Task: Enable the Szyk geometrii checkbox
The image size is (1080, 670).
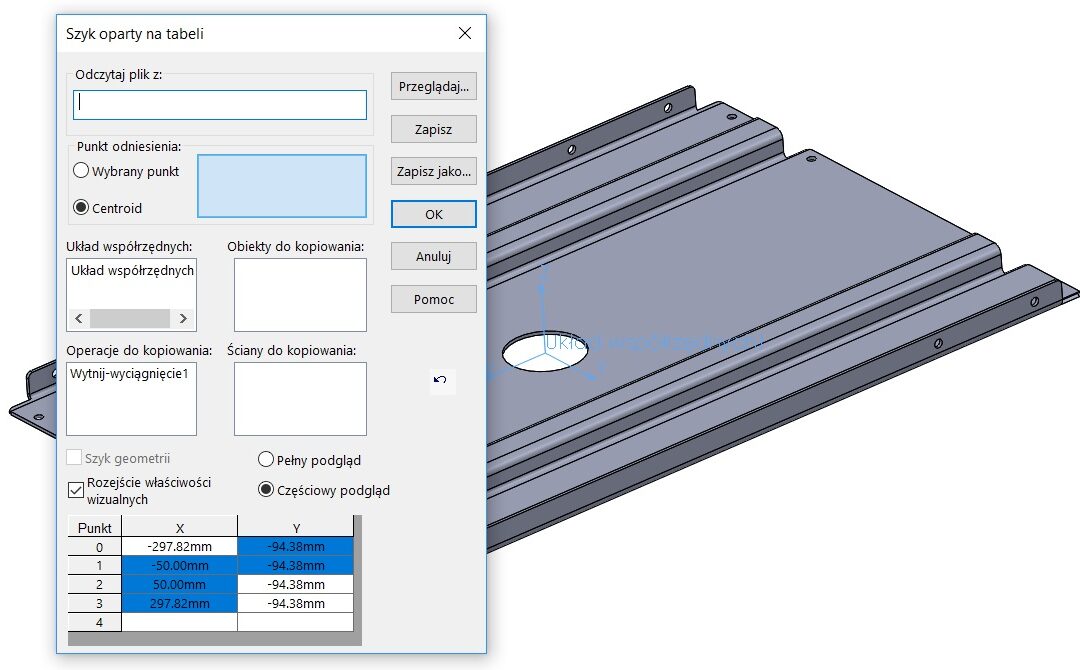Action: tap(75, 458)
